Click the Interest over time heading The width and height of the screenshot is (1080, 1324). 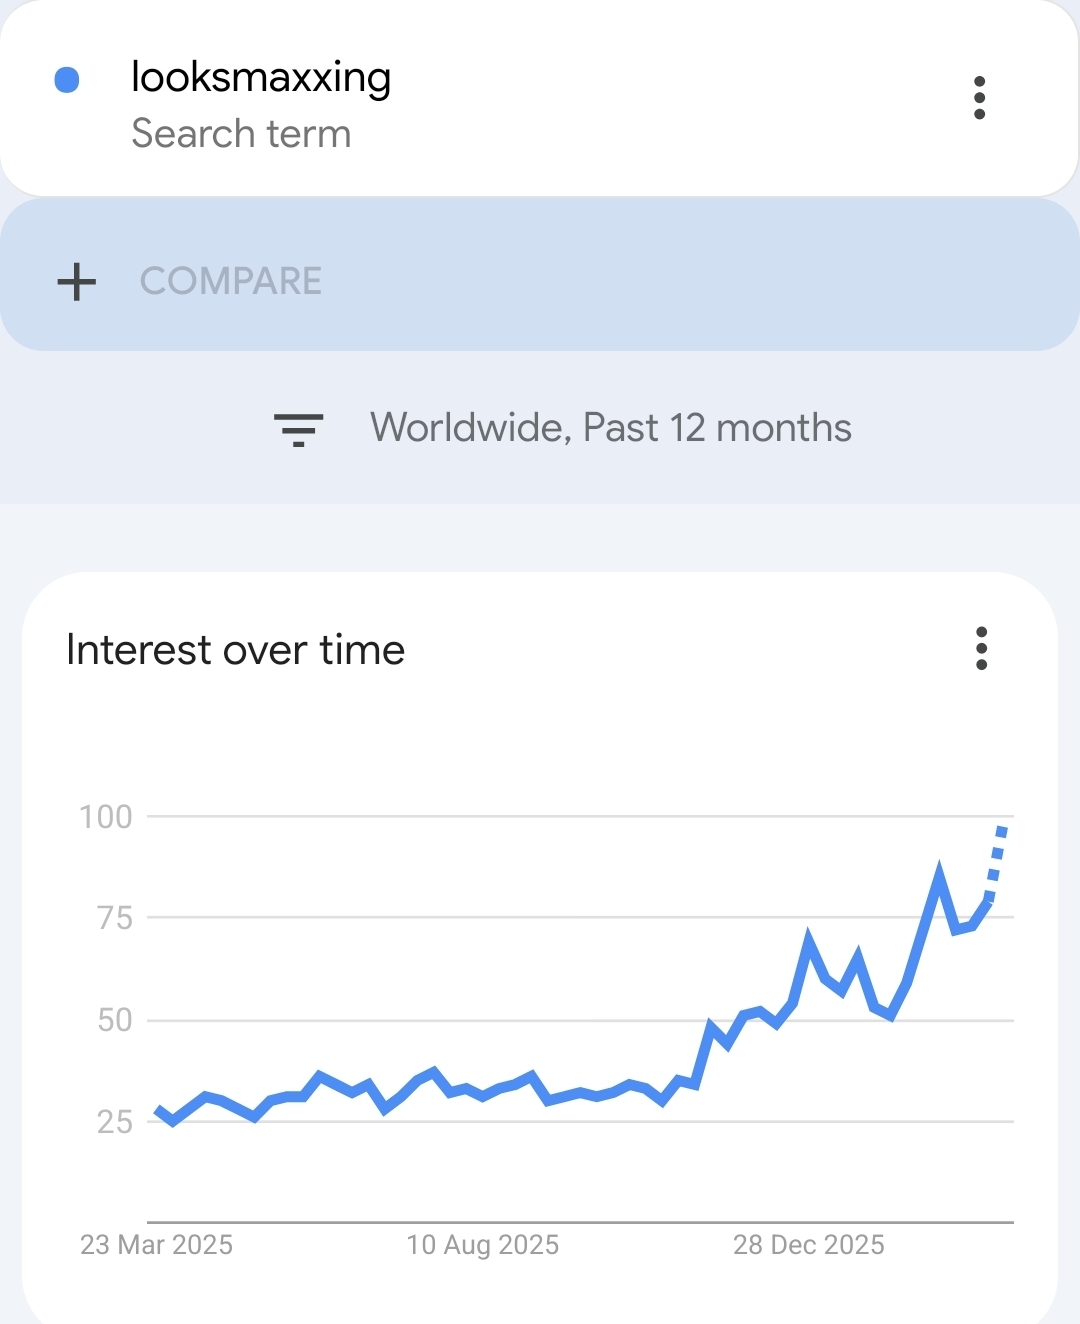236,650
